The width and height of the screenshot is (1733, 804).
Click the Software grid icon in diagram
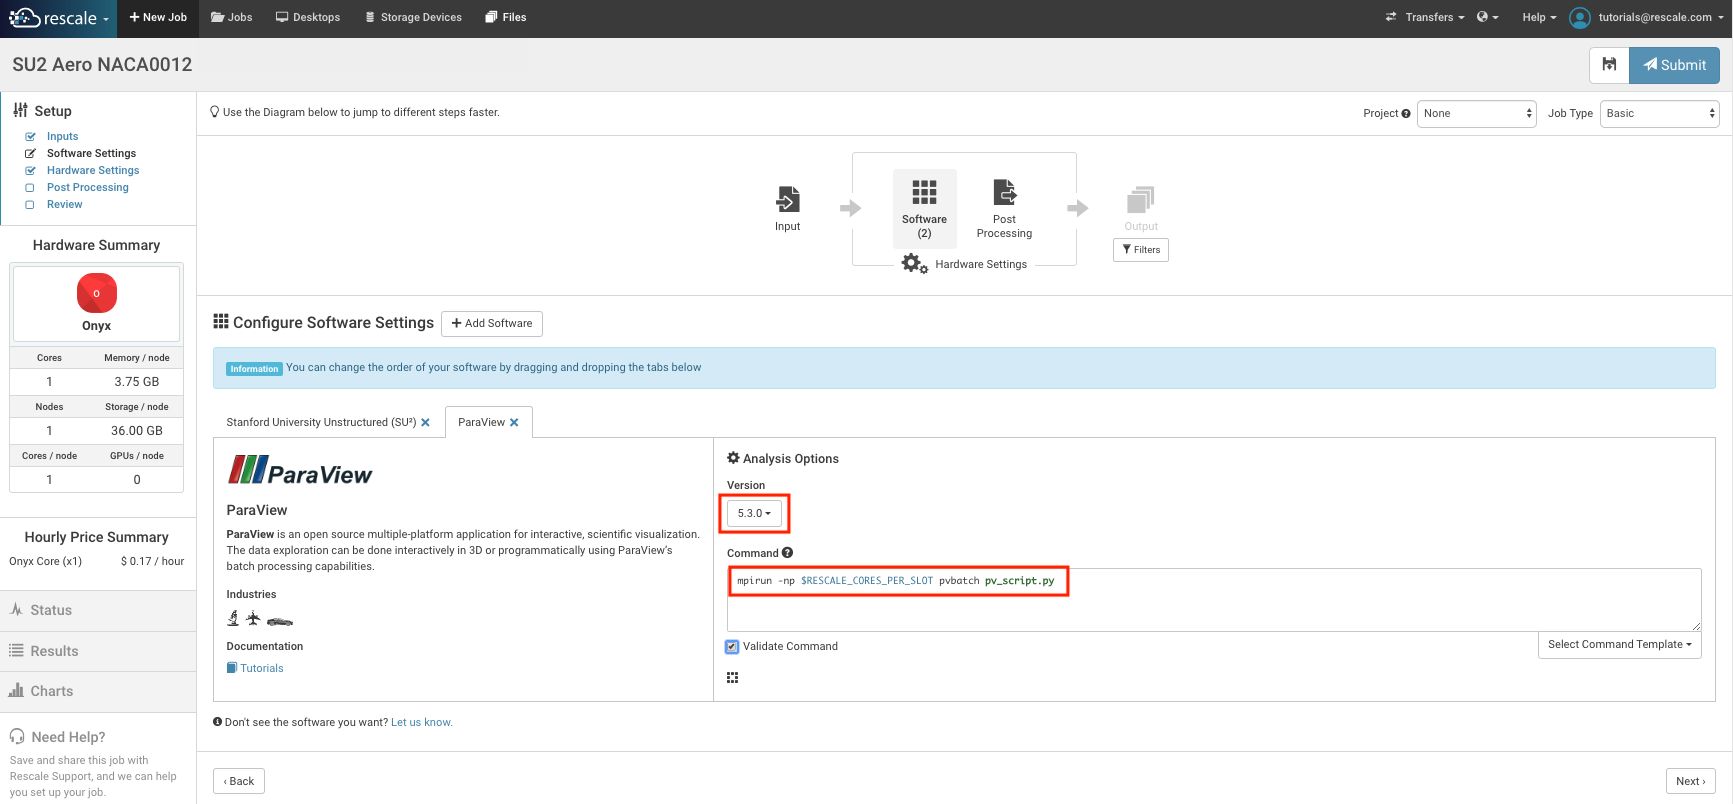tap(924, 192)
